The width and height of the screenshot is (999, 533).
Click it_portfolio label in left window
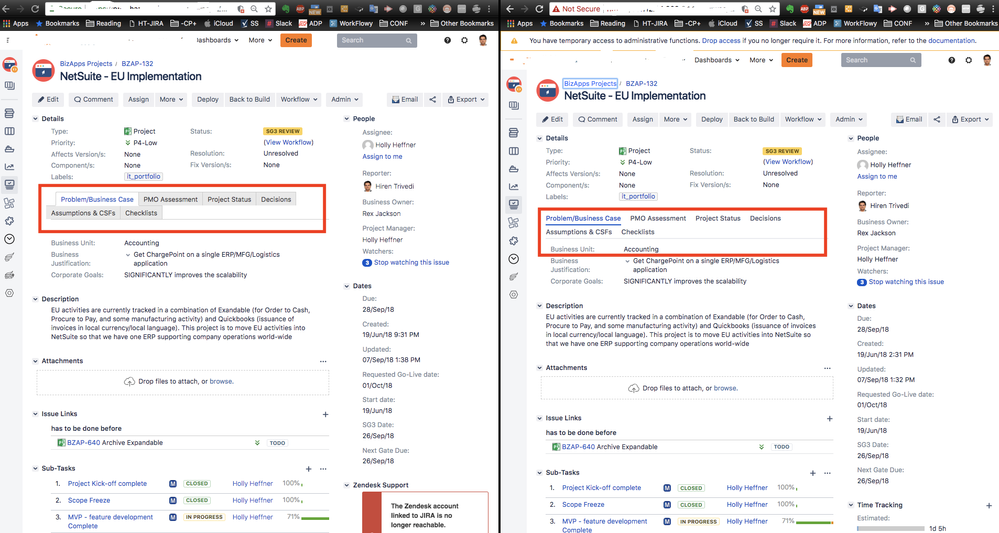143,176
